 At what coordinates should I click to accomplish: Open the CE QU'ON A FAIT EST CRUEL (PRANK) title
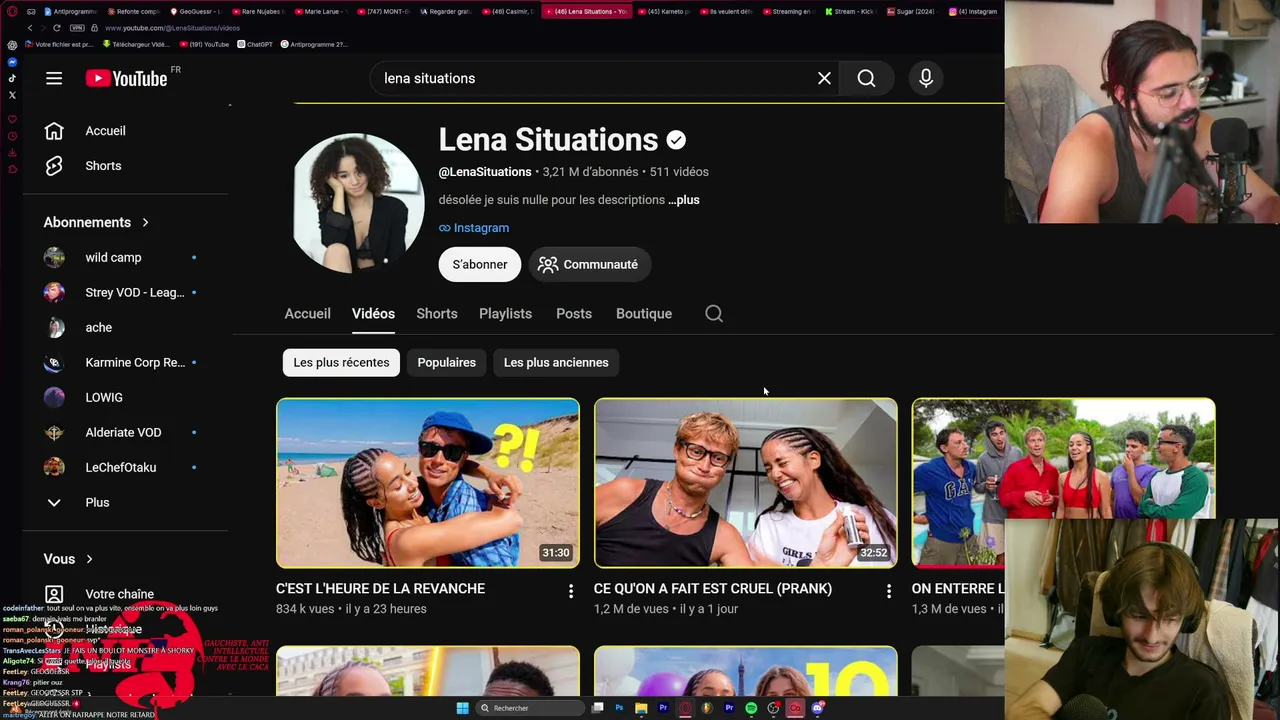(x=713, y=589)
